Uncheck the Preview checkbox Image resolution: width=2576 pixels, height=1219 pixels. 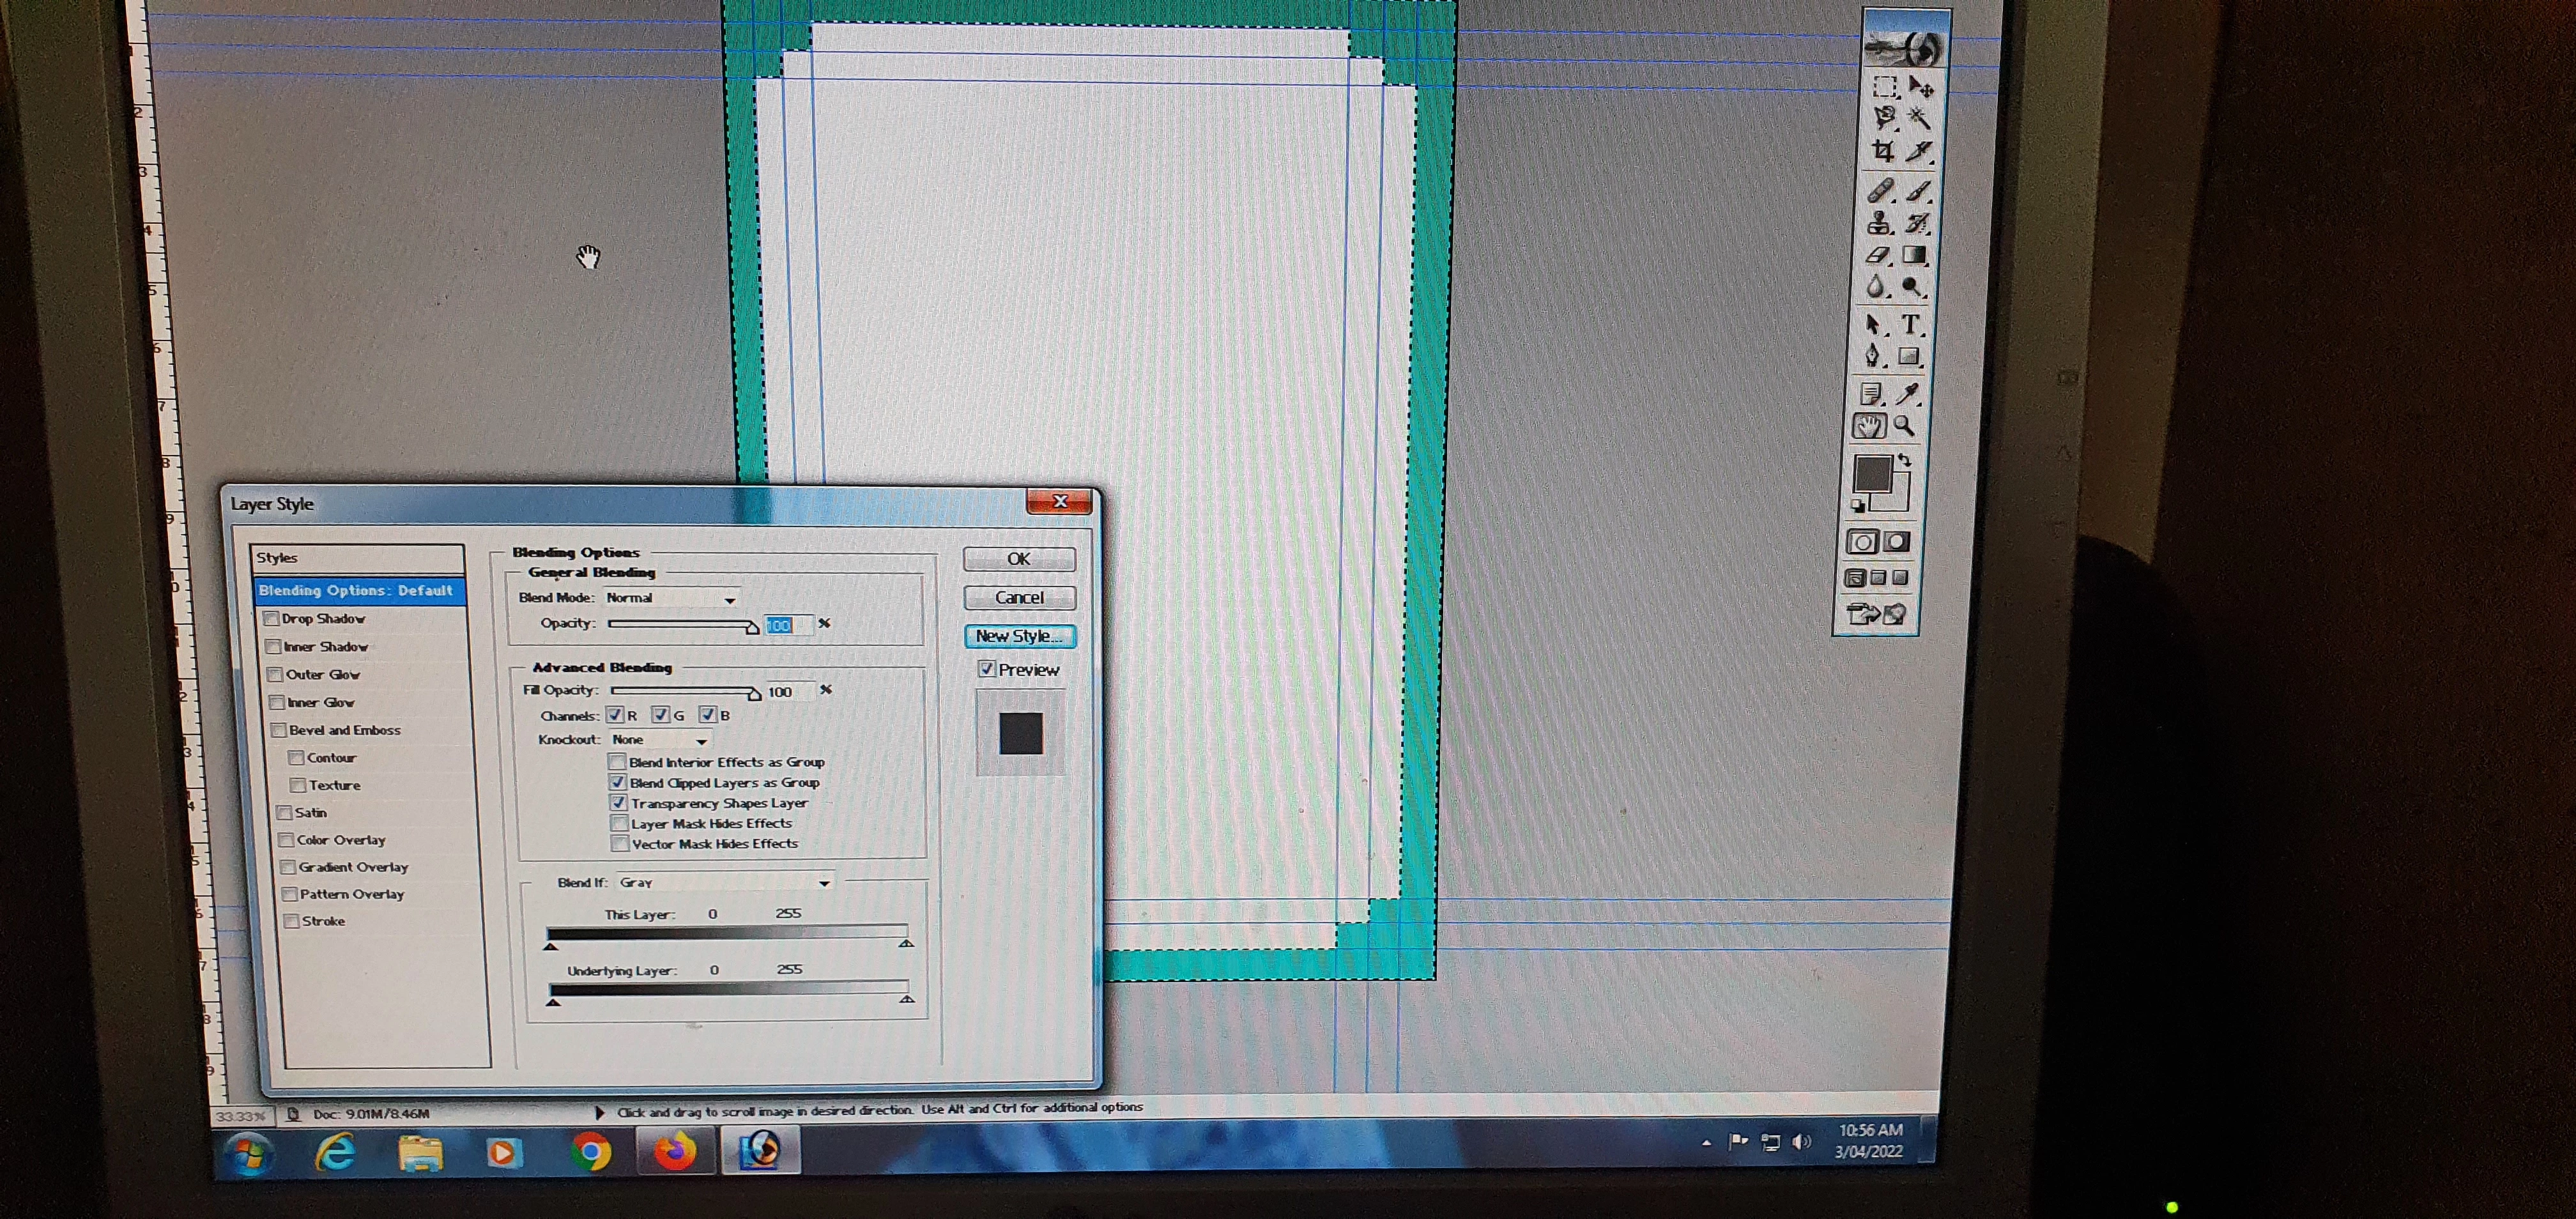click(x=987, y=669)
